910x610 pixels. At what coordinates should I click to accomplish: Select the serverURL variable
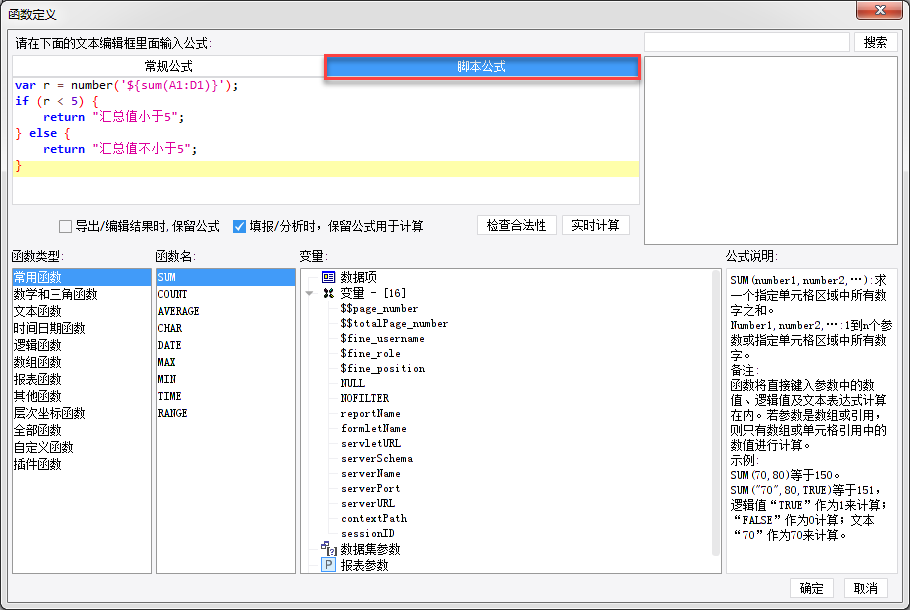(367, 504)
